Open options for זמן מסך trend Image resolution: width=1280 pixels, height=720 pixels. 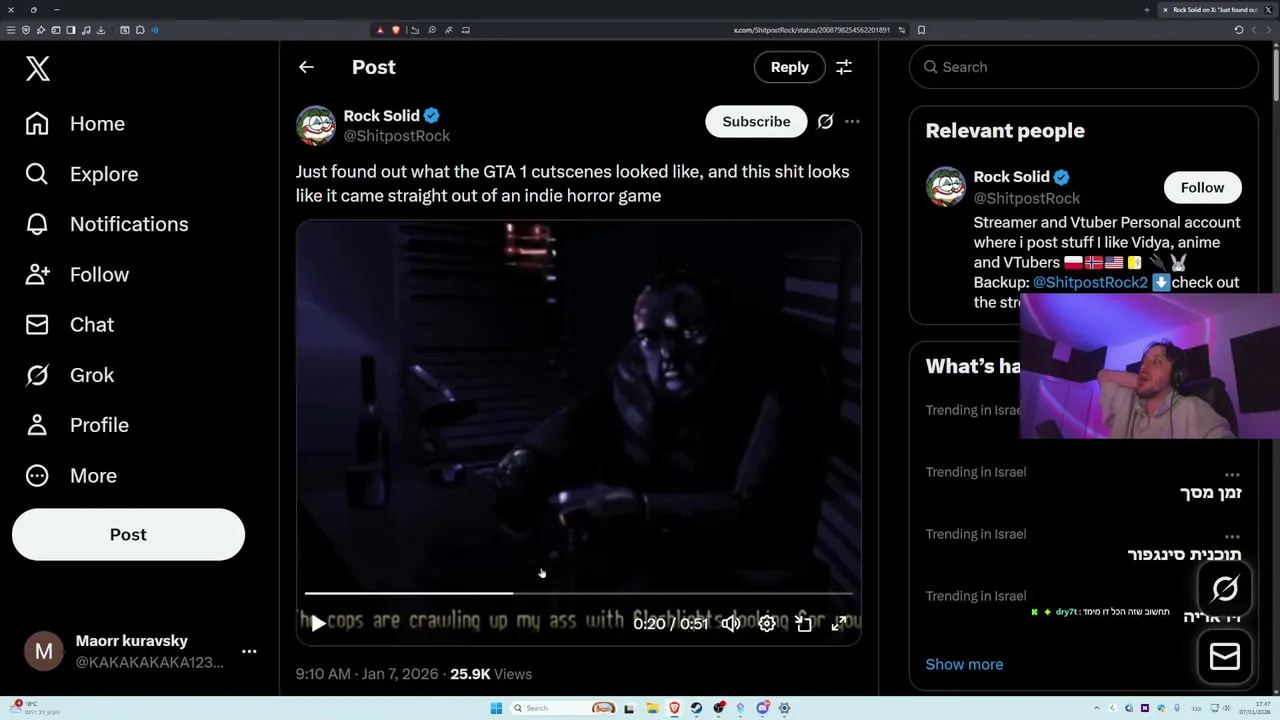pos(1232,474)
